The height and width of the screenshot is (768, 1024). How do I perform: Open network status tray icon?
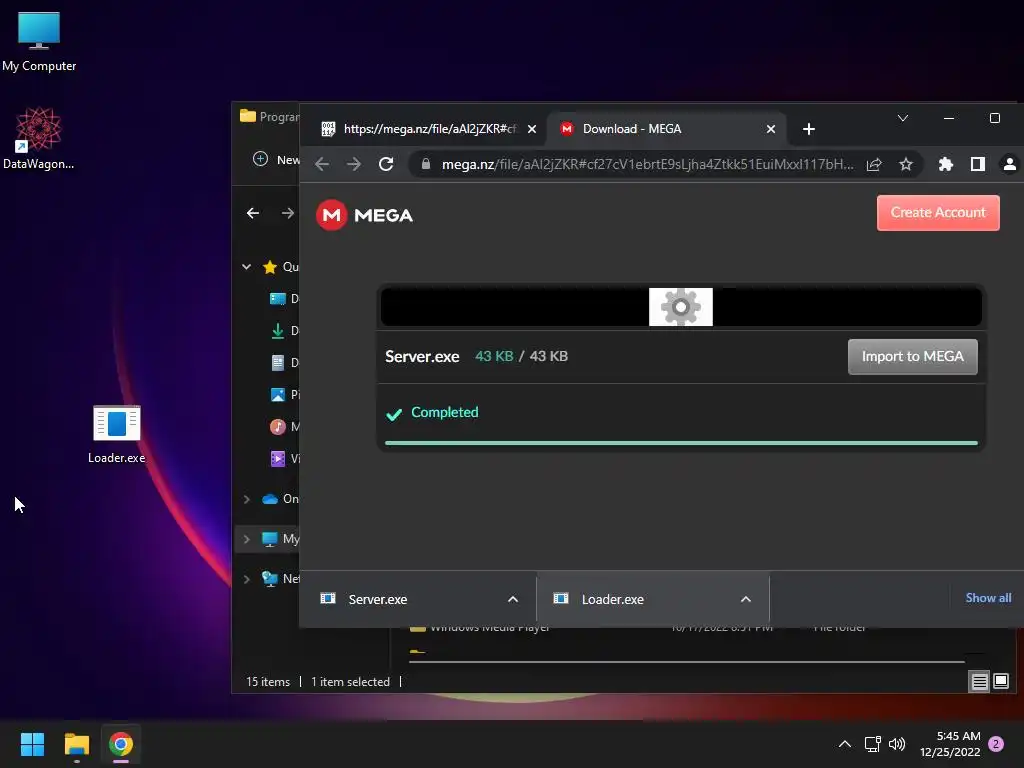(872, 744)
